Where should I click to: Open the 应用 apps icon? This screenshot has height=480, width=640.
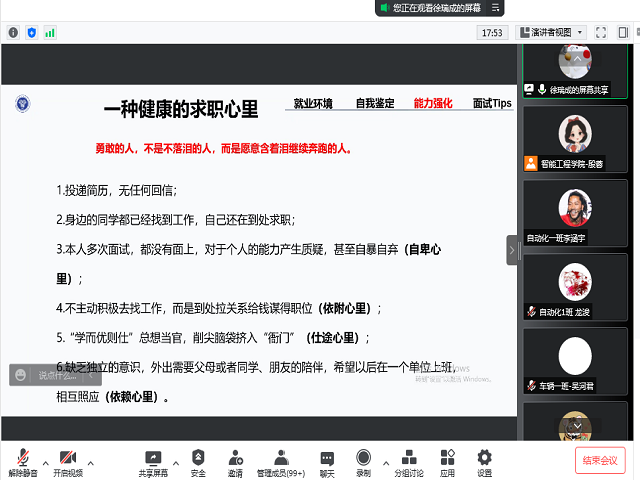(447, 460)
